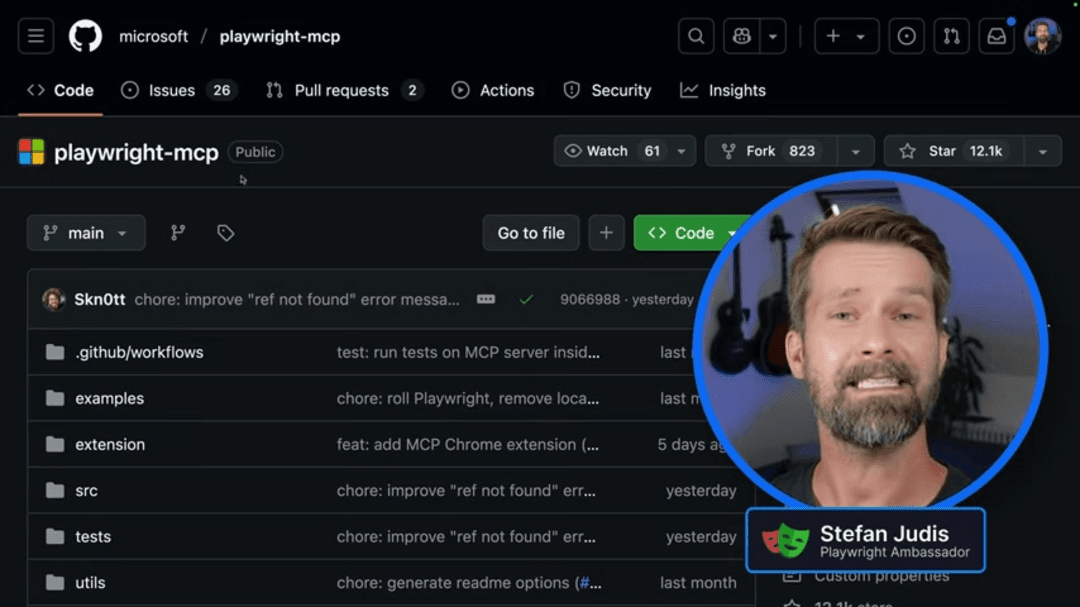Click the search magnifier icon

[x=696, y=35]
